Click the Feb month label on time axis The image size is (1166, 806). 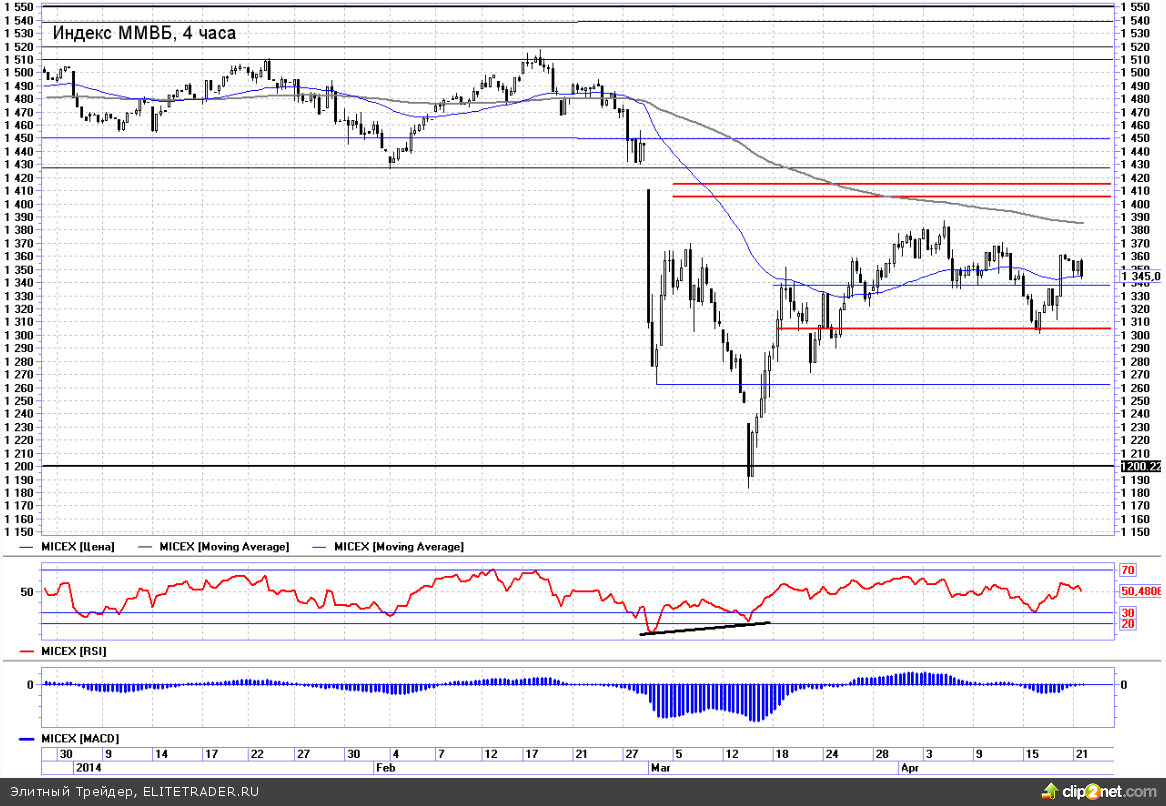[x=386, y=768]
